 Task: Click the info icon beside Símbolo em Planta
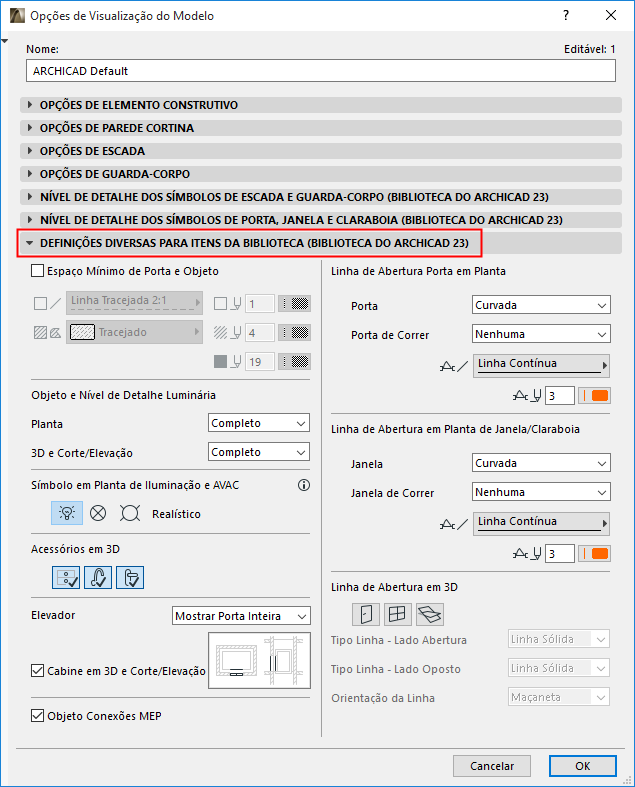(x=304, y=485)
